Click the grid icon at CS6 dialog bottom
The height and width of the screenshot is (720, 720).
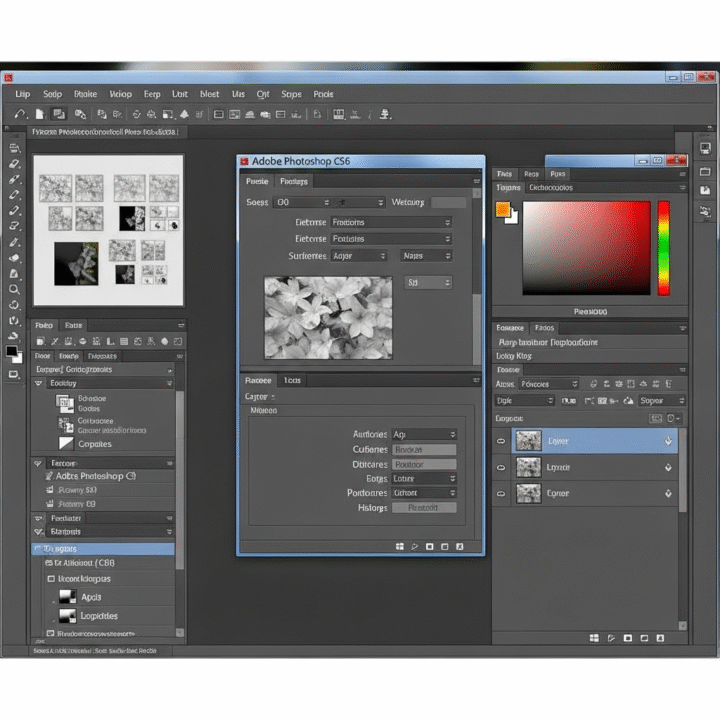(400, 546)
